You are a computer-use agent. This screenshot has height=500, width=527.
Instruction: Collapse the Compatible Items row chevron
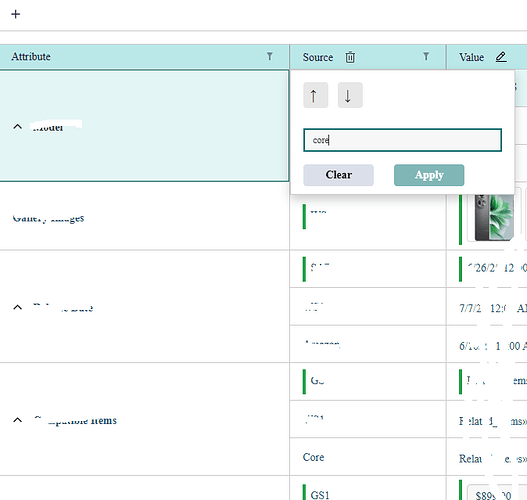[17, 420]
